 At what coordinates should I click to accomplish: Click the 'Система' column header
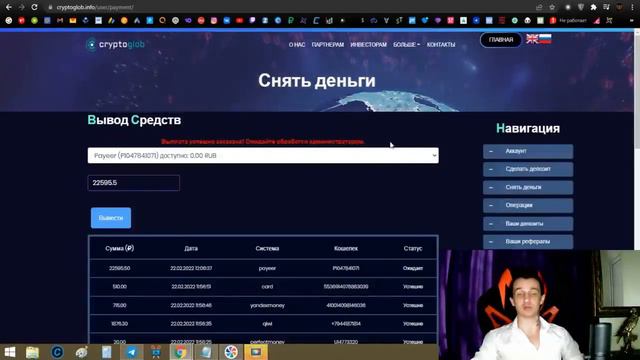tap(267, 248)
